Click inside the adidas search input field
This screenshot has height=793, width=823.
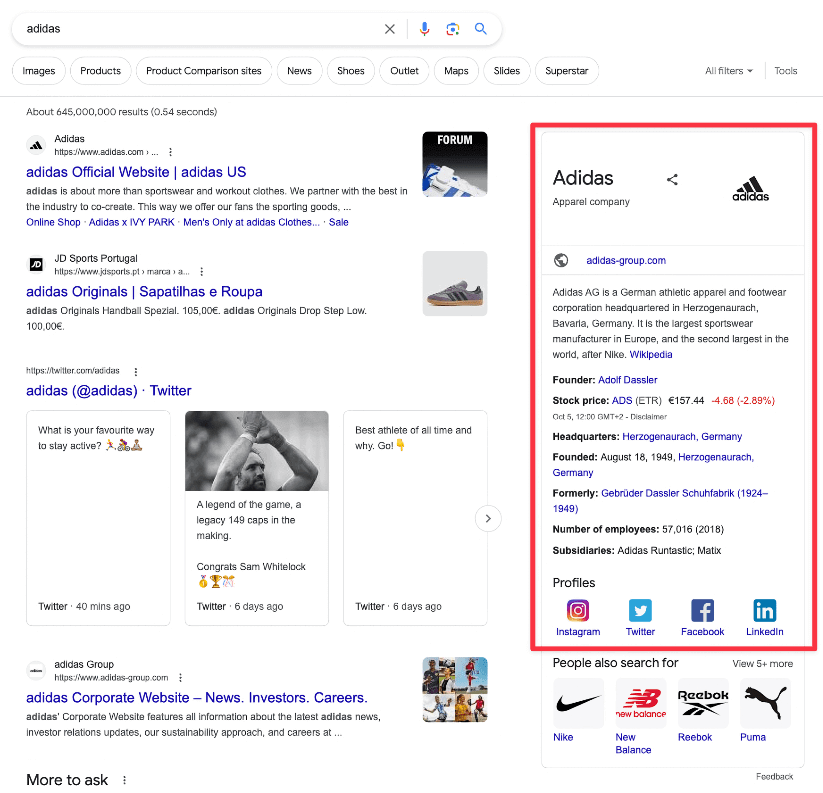tap(200, 29)
